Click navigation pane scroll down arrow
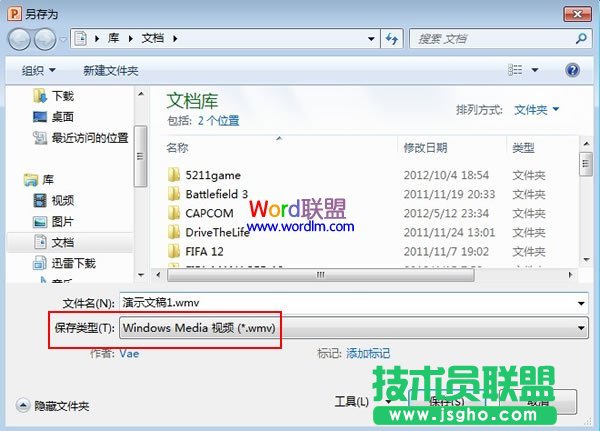 pos(141,275)
